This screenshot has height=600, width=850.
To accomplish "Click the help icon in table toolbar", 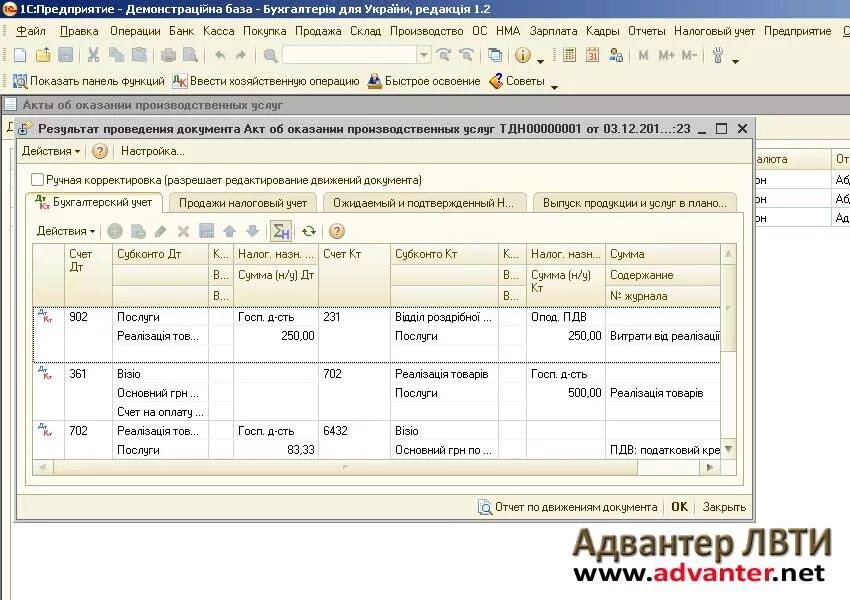I will pyautogui.click(x=337, y=231).
